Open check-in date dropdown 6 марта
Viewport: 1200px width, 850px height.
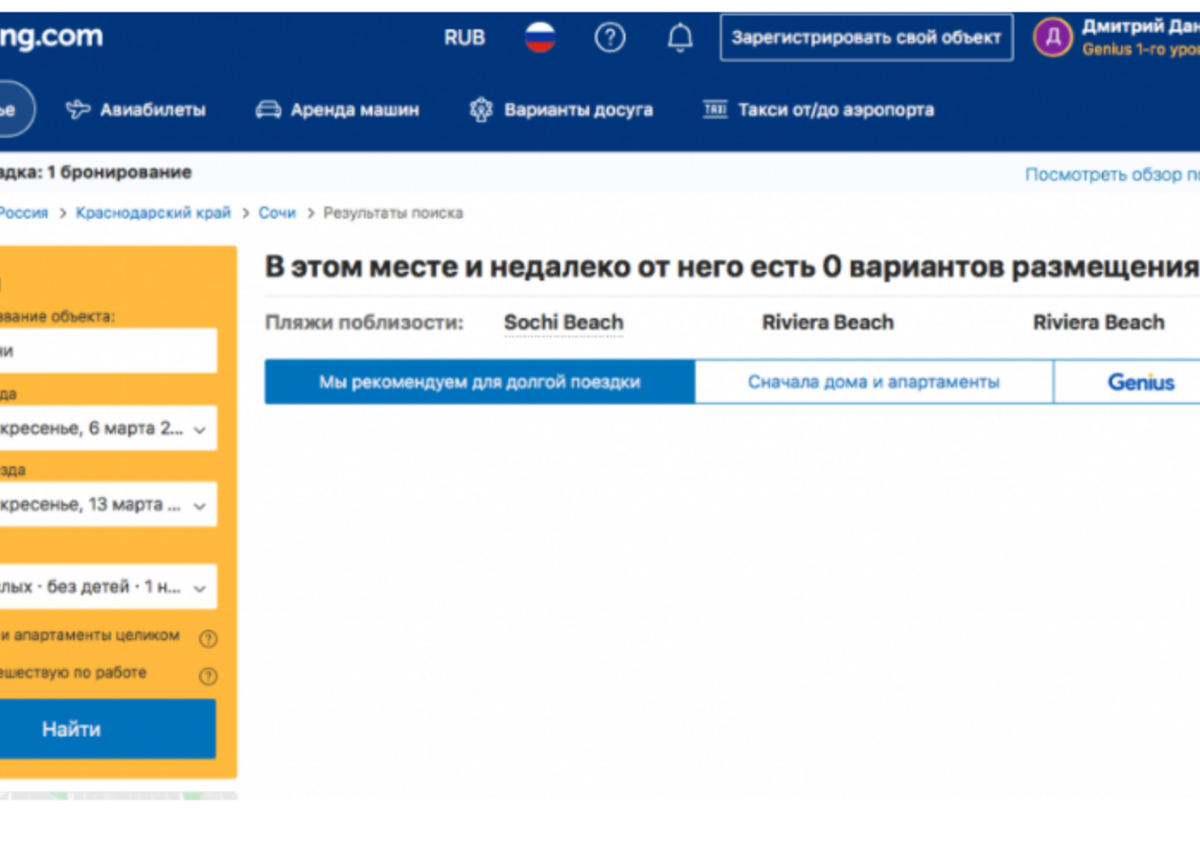click(106, 428)
